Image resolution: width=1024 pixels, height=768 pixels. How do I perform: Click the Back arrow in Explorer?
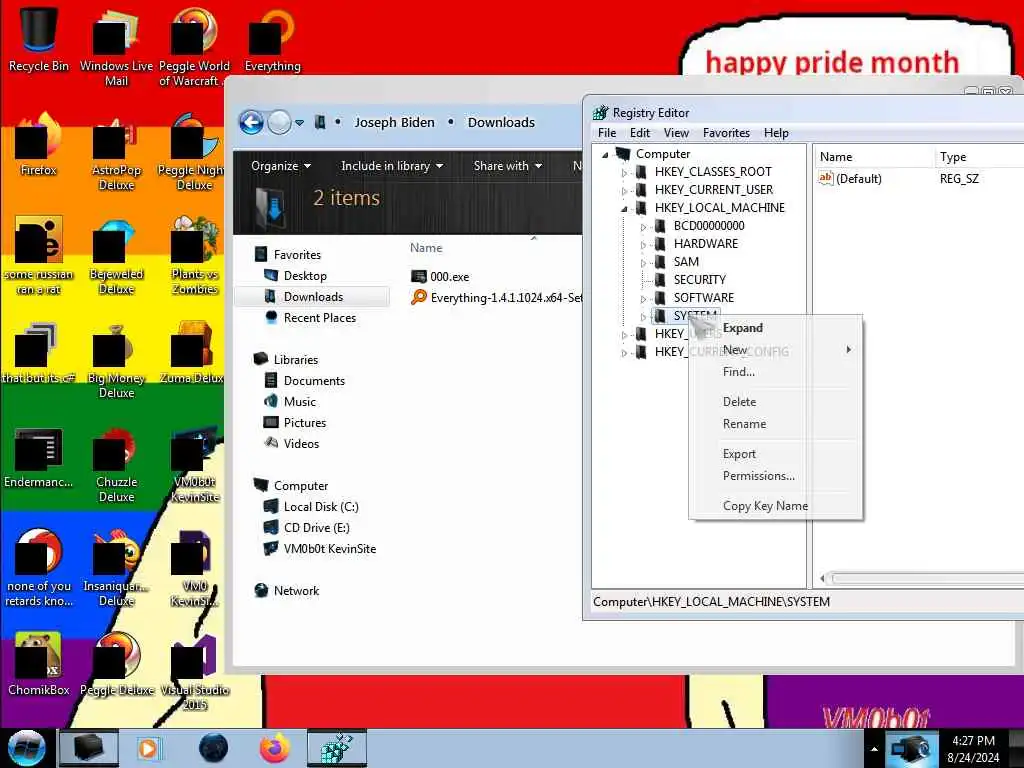(251, 122)
